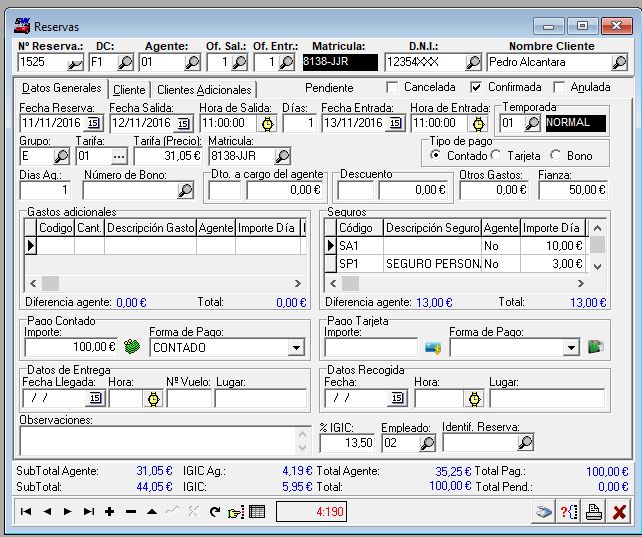This screenshot has width=642, height=537.
Task: Expand the Pago Contado Forma de Pago dropdown
Action: (296, 348)
